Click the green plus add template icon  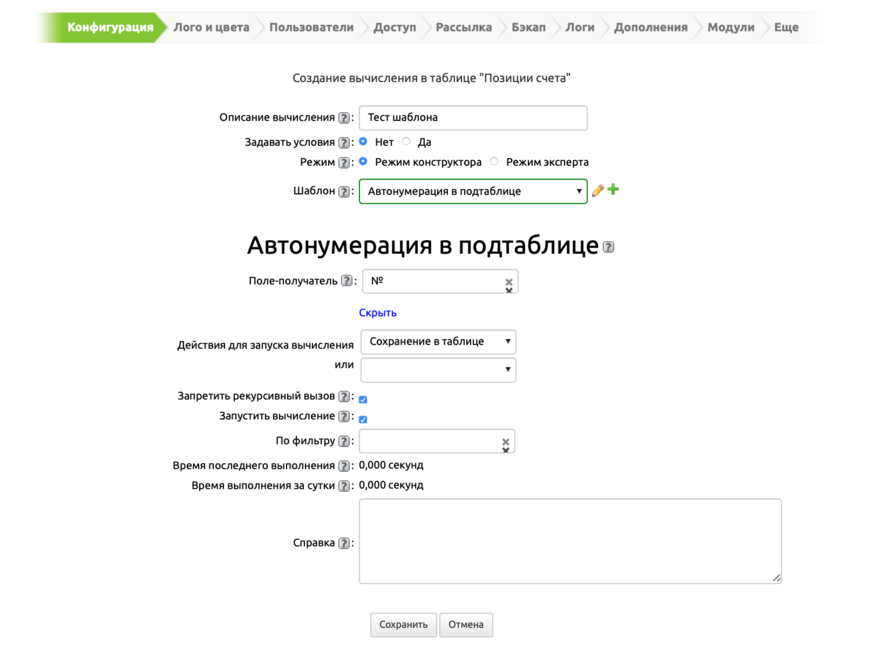tap(613, 189)
